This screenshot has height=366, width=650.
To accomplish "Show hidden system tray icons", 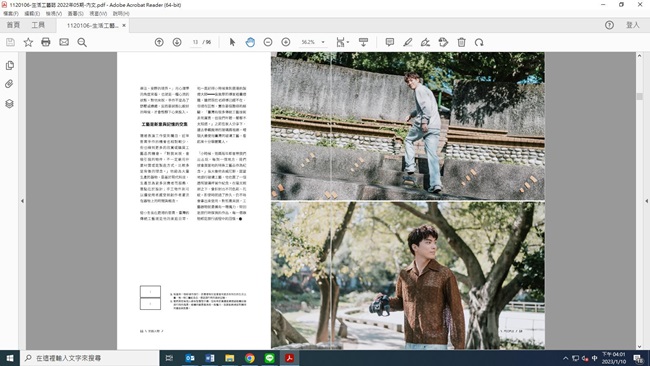I will (x=565, y=358).
